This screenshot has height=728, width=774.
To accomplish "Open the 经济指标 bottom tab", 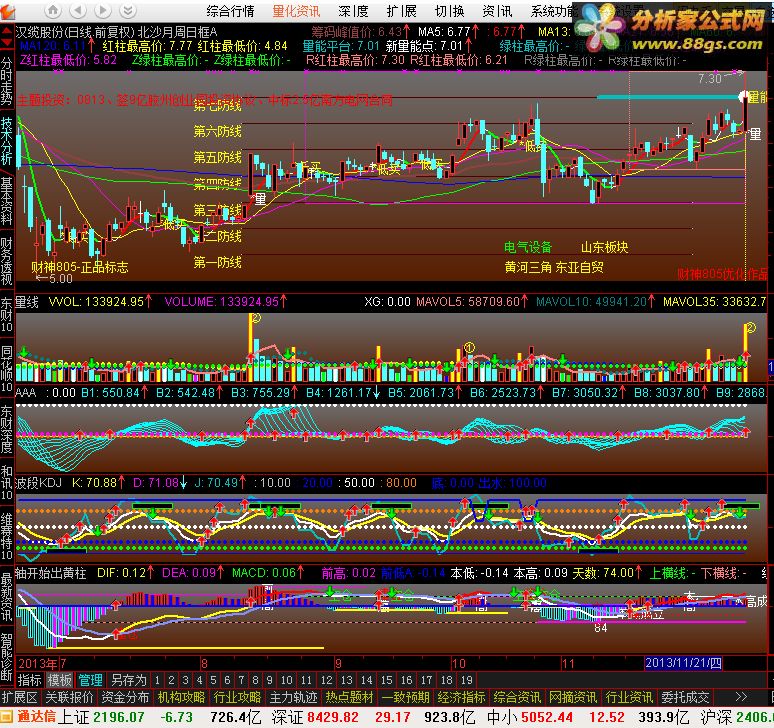I will (x=461, y=697).
